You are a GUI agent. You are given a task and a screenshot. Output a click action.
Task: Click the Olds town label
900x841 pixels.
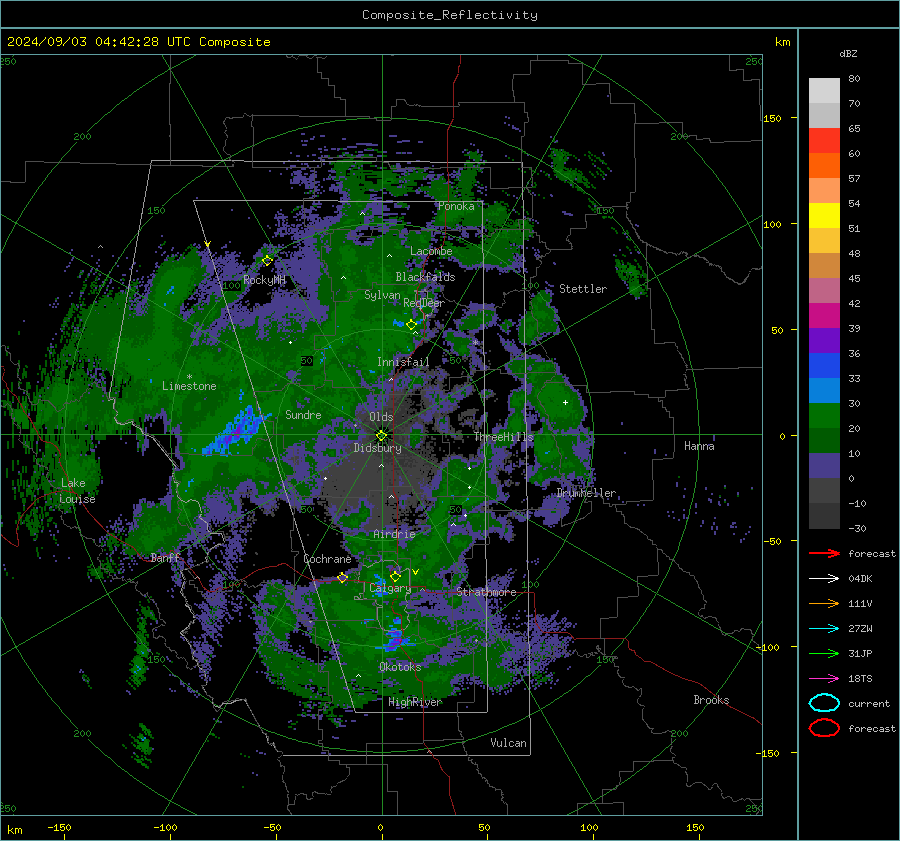[381, 417]
